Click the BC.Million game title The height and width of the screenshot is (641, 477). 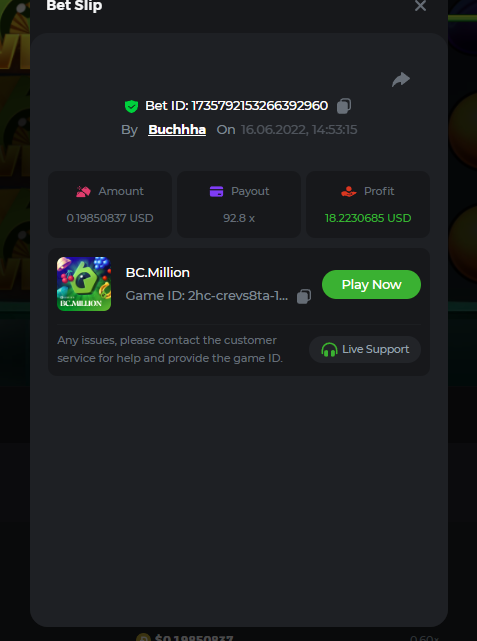(x=158, y=273)
